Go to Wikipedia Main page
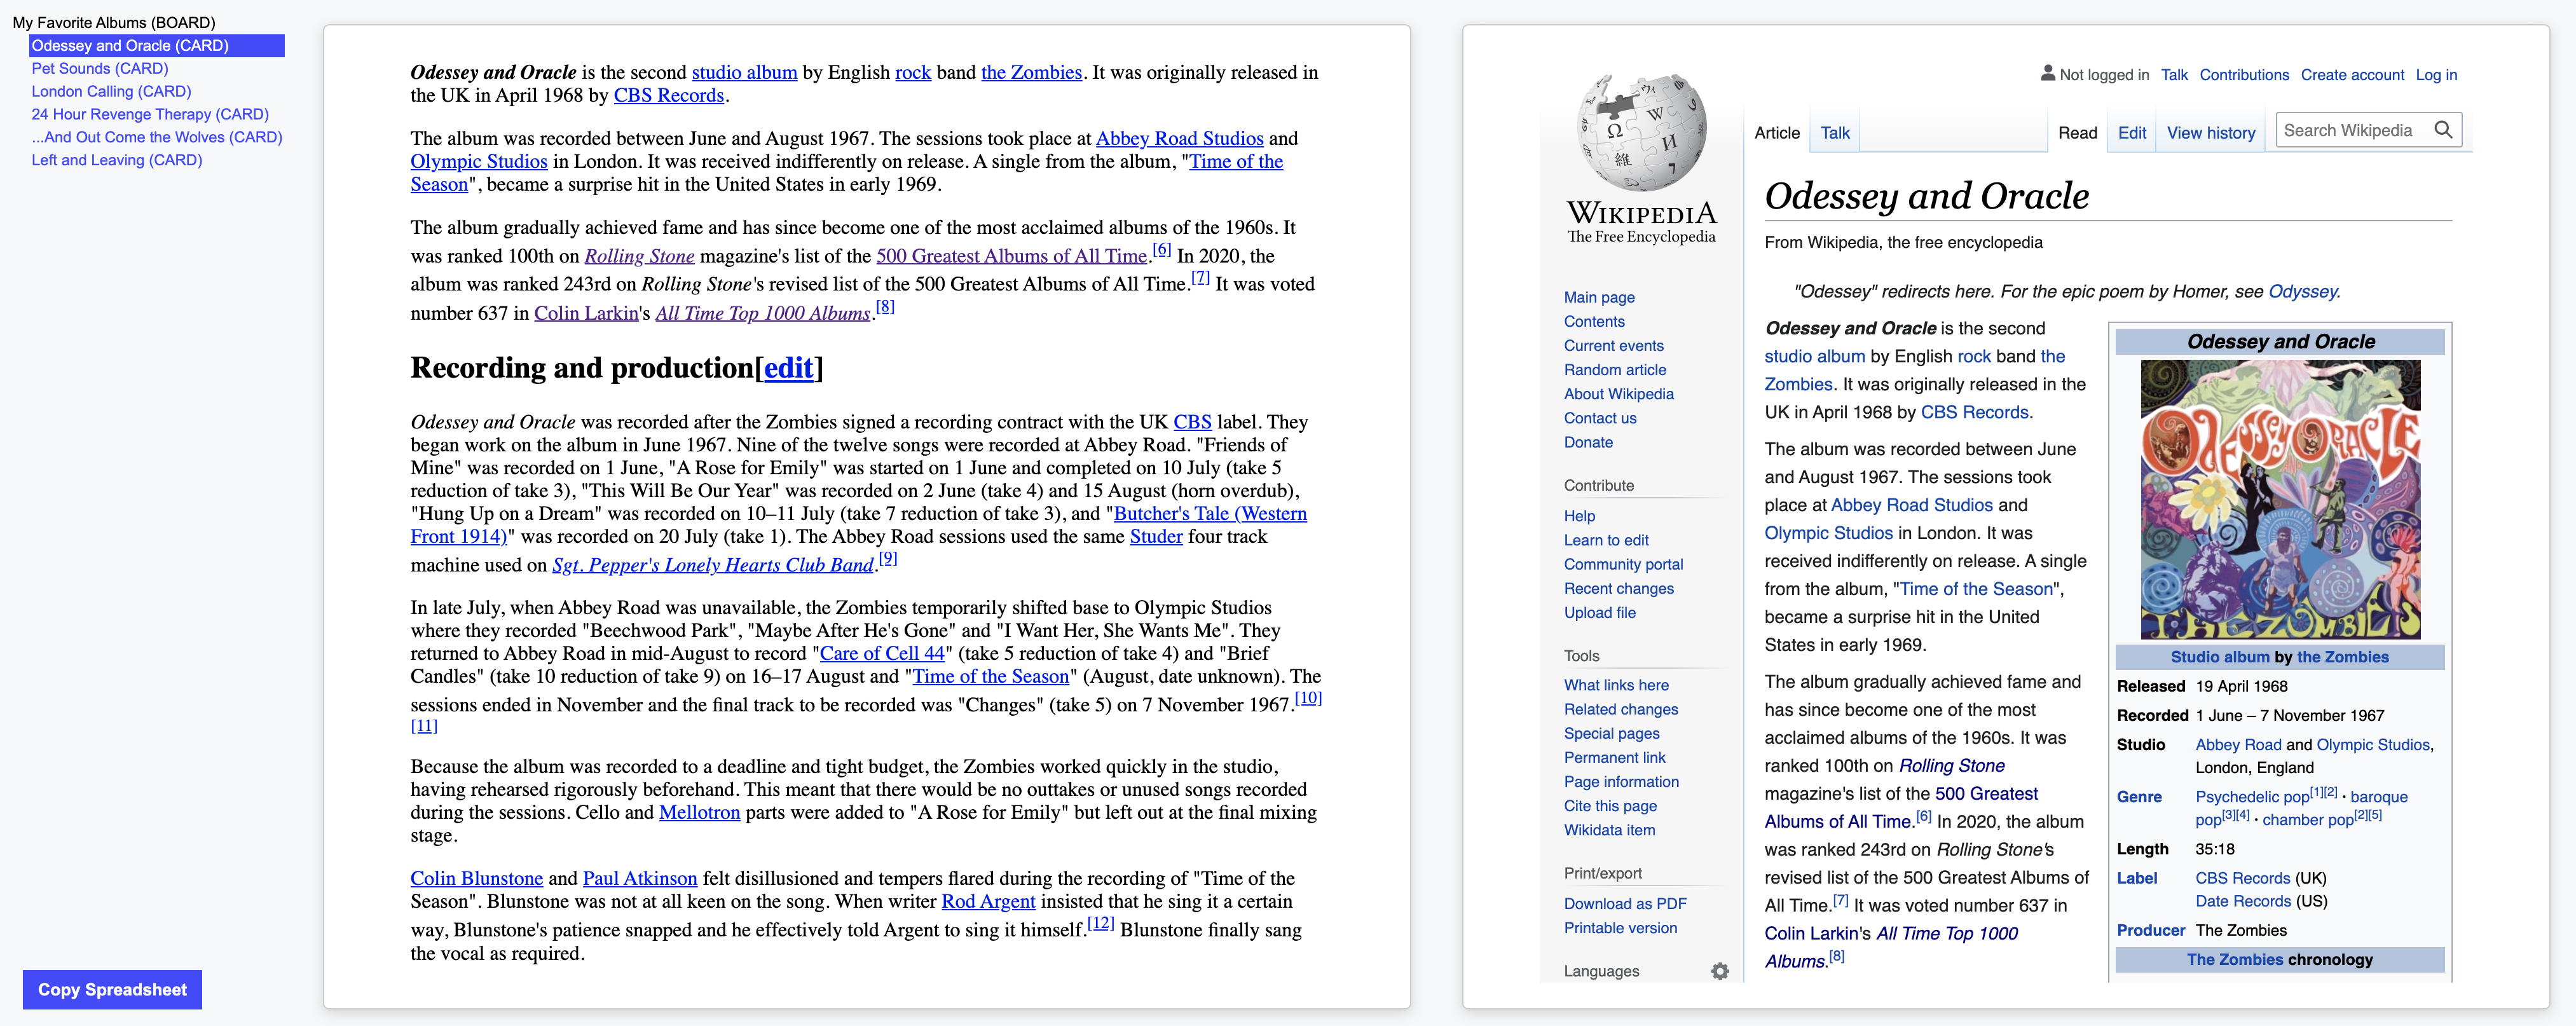 tap(1598, 297)
